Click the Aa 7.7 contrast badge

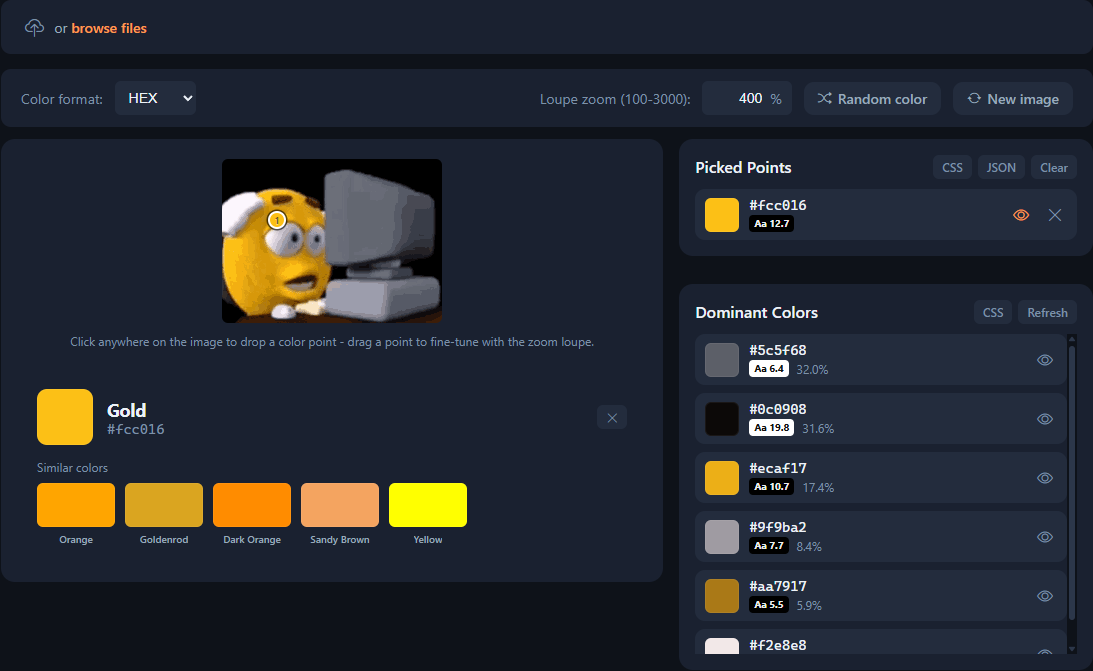point(769,546)
